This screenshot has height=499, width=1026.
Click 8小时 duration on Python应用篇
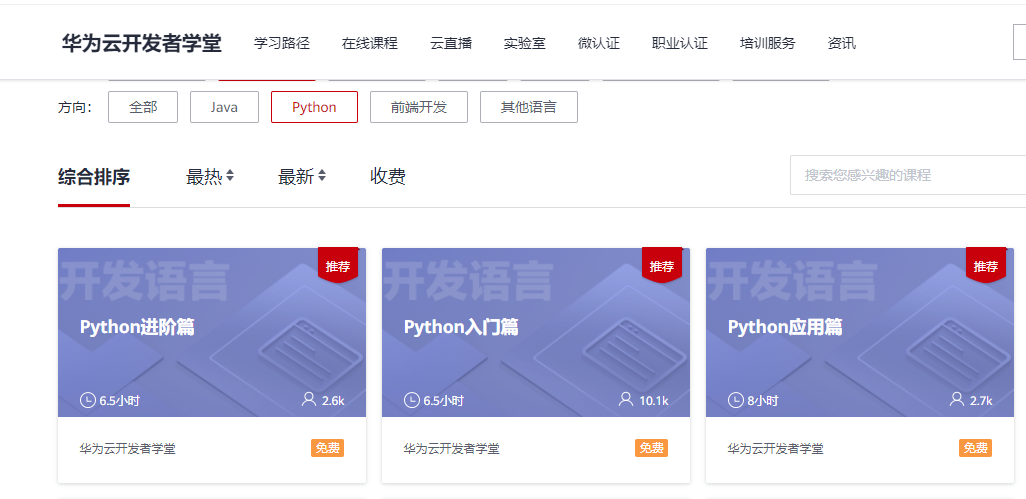[762, 400]
